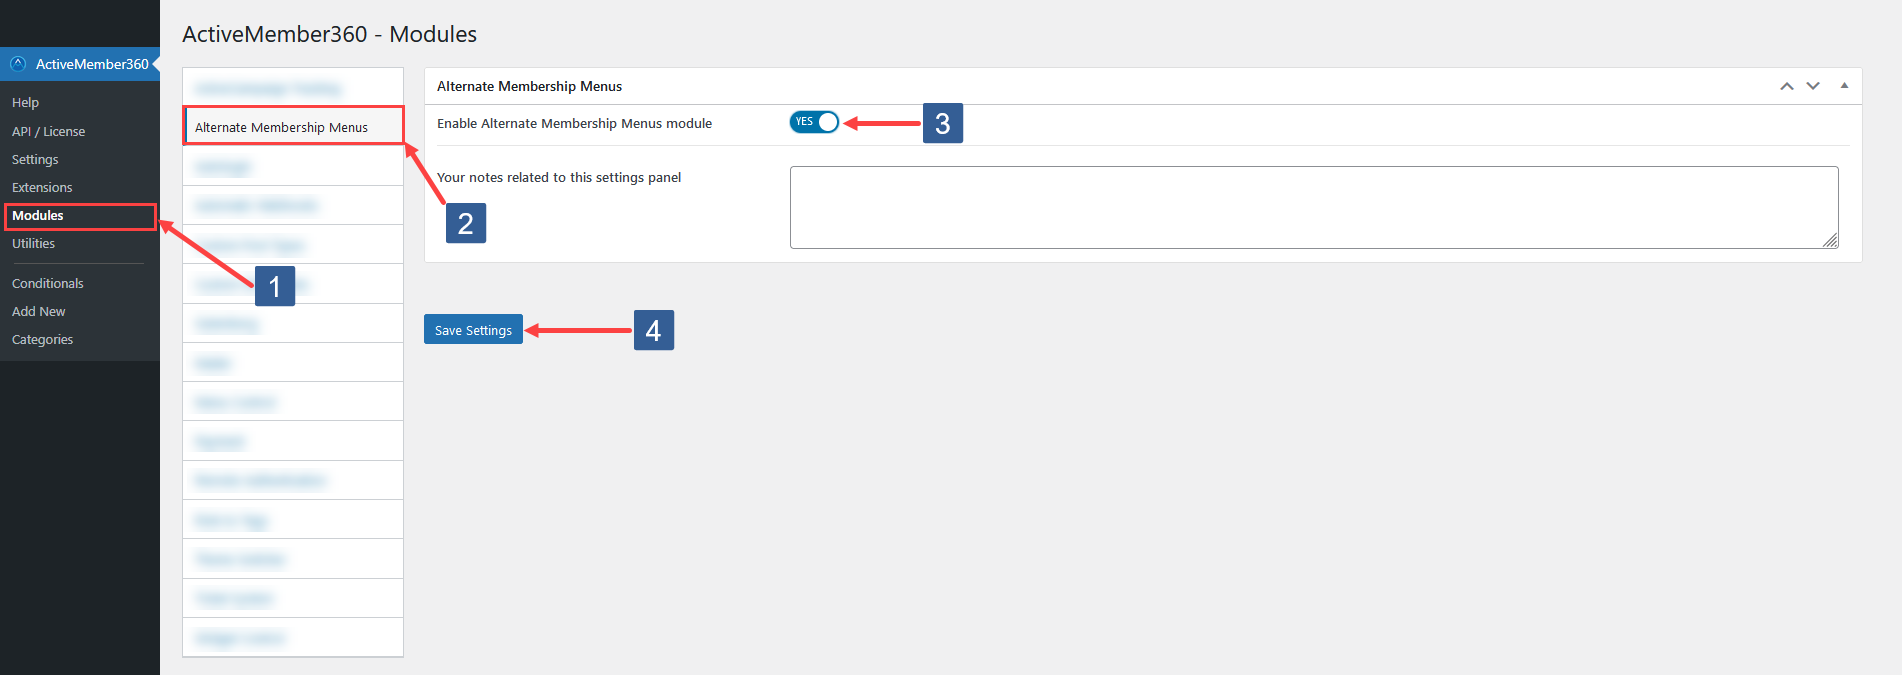Open the Utilities section
This screenshot has width=1902, height=675.
(x=33, y=243)
